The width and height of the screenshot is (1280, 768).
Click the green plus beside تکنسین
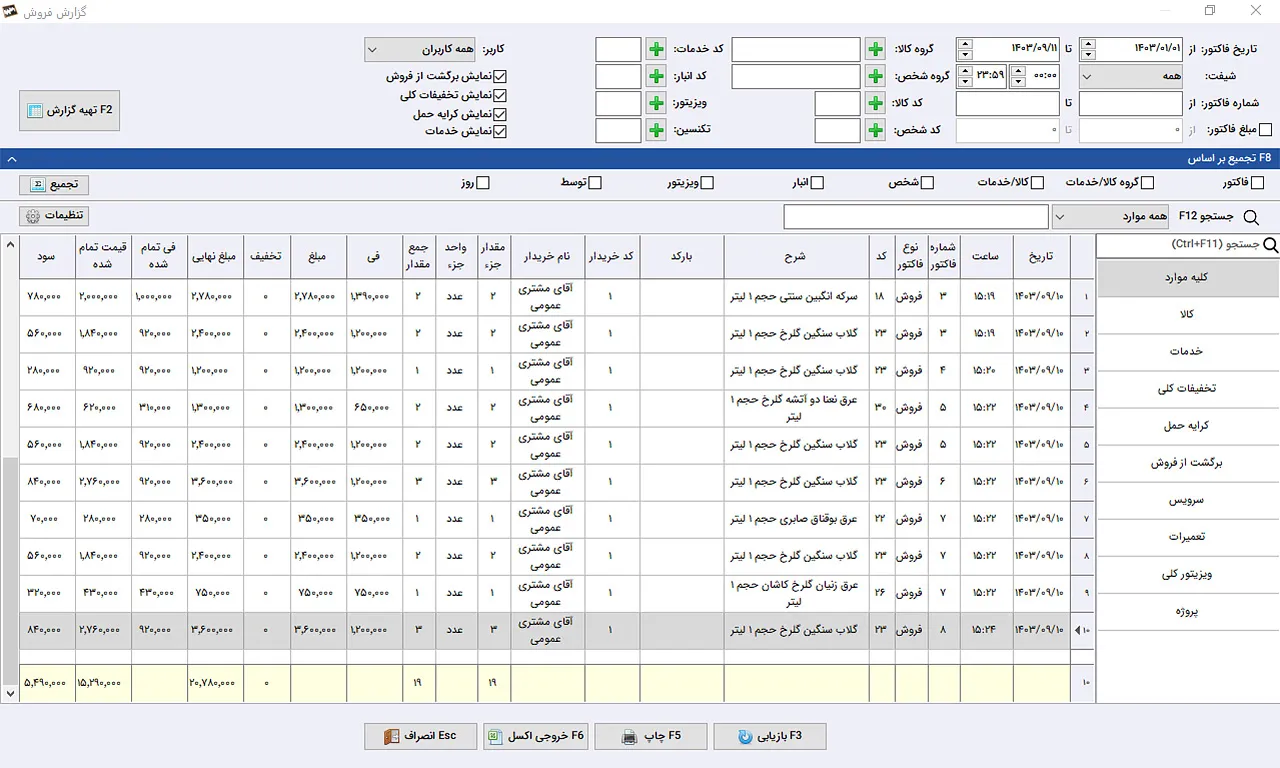[655, 130]
